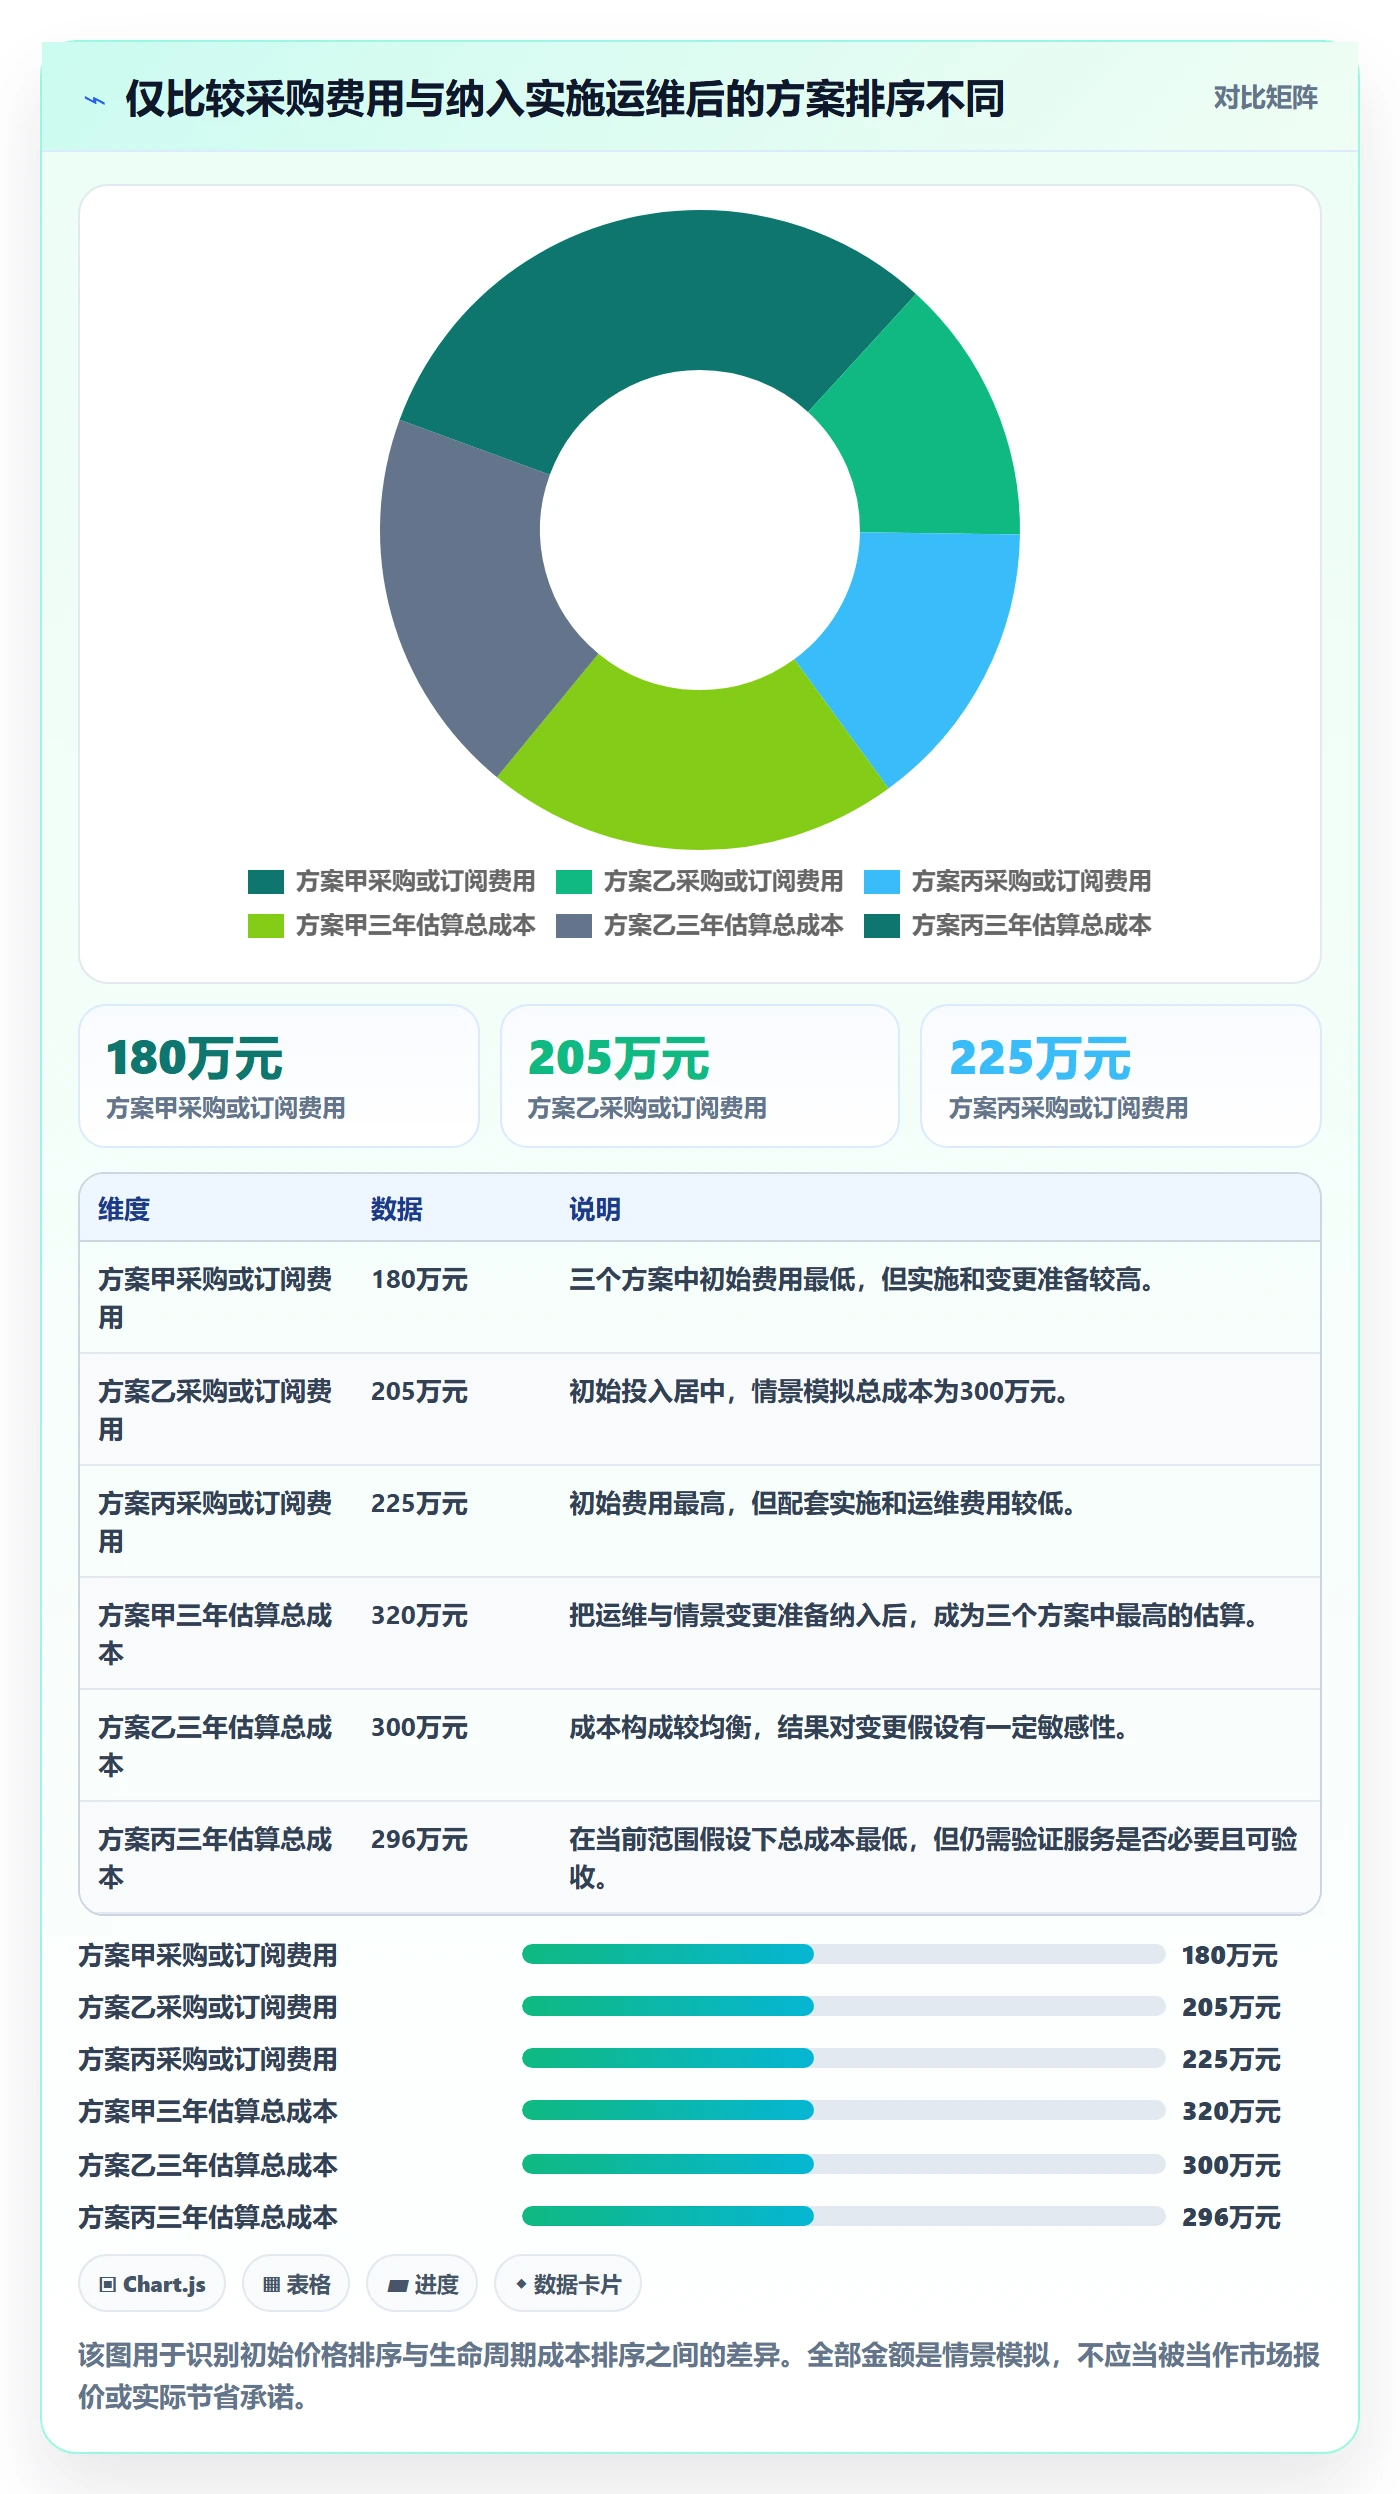The width and height of the screenshot is (1400, 2494).
Task: Click the chart title heading 仅比较采购费用…
Action: click(x=565, y=99)
